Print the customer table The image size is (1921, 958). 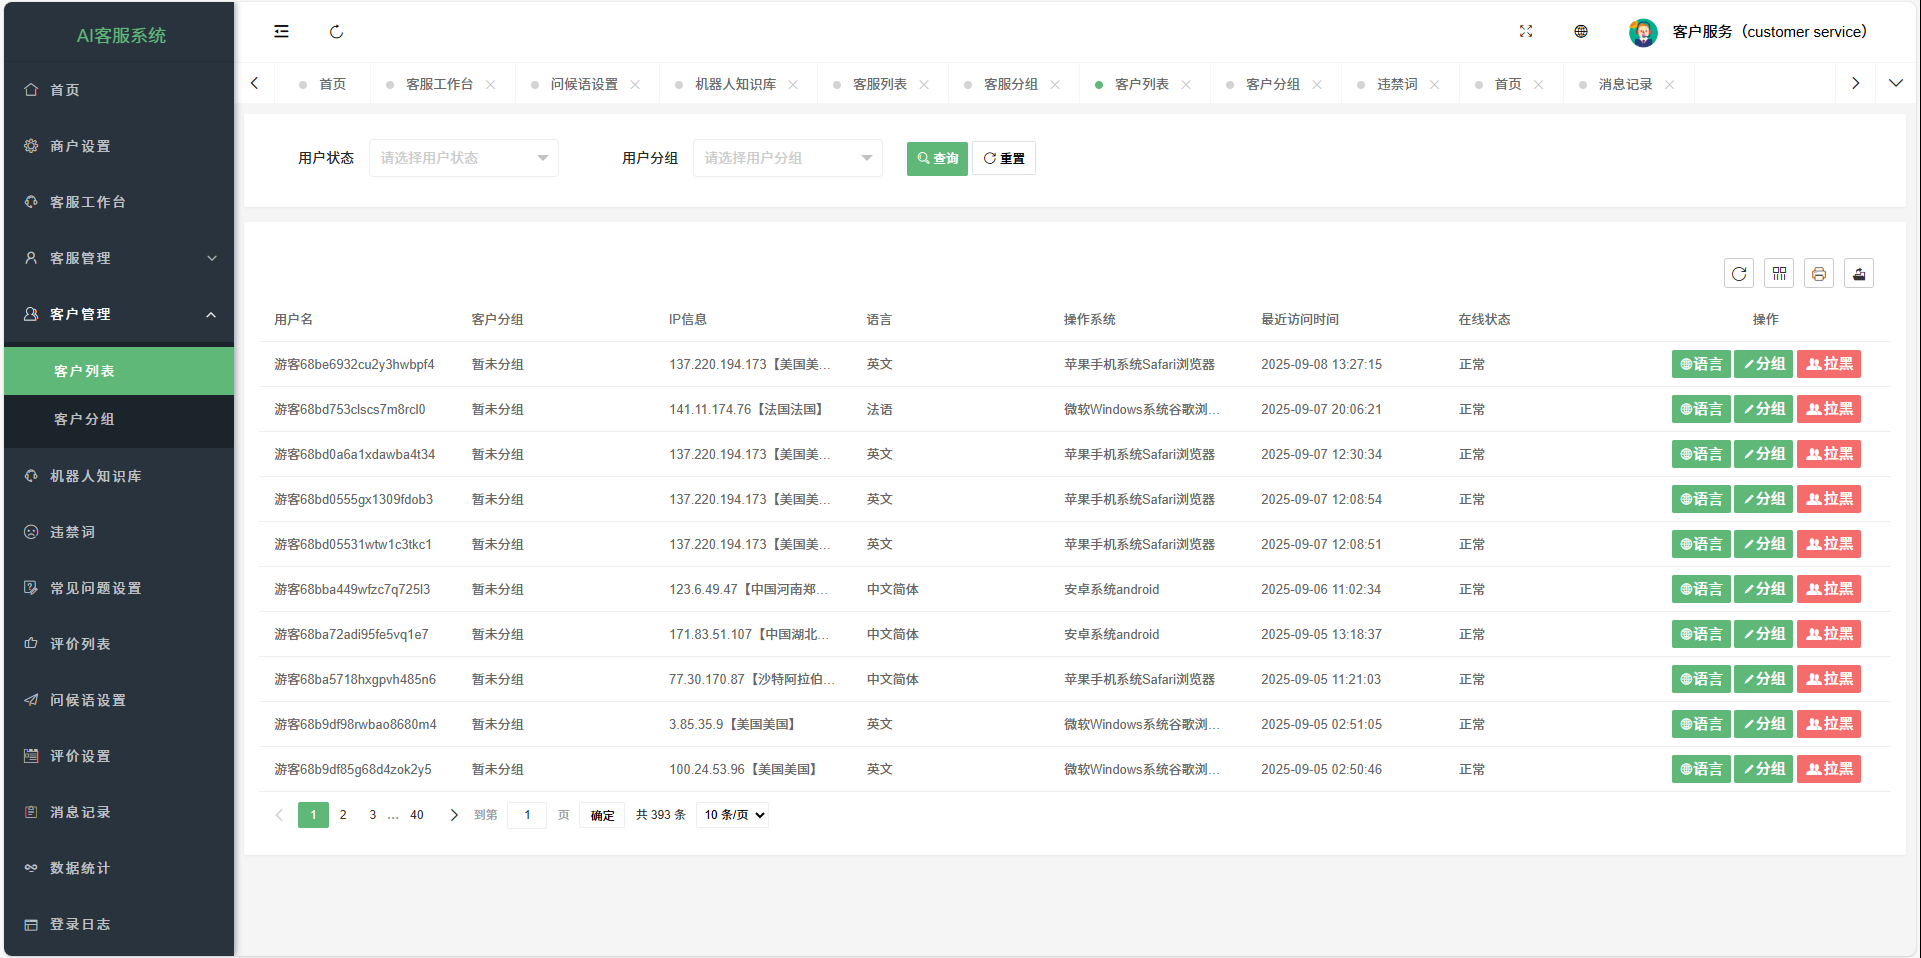(x=1819, y=274)
